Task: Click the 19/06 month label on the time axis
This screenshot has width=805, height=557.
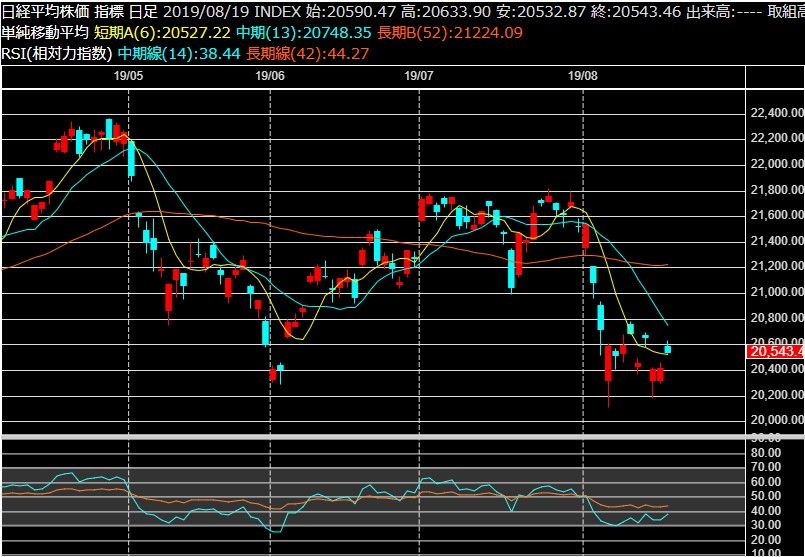Action: click(x=270, y=76)
